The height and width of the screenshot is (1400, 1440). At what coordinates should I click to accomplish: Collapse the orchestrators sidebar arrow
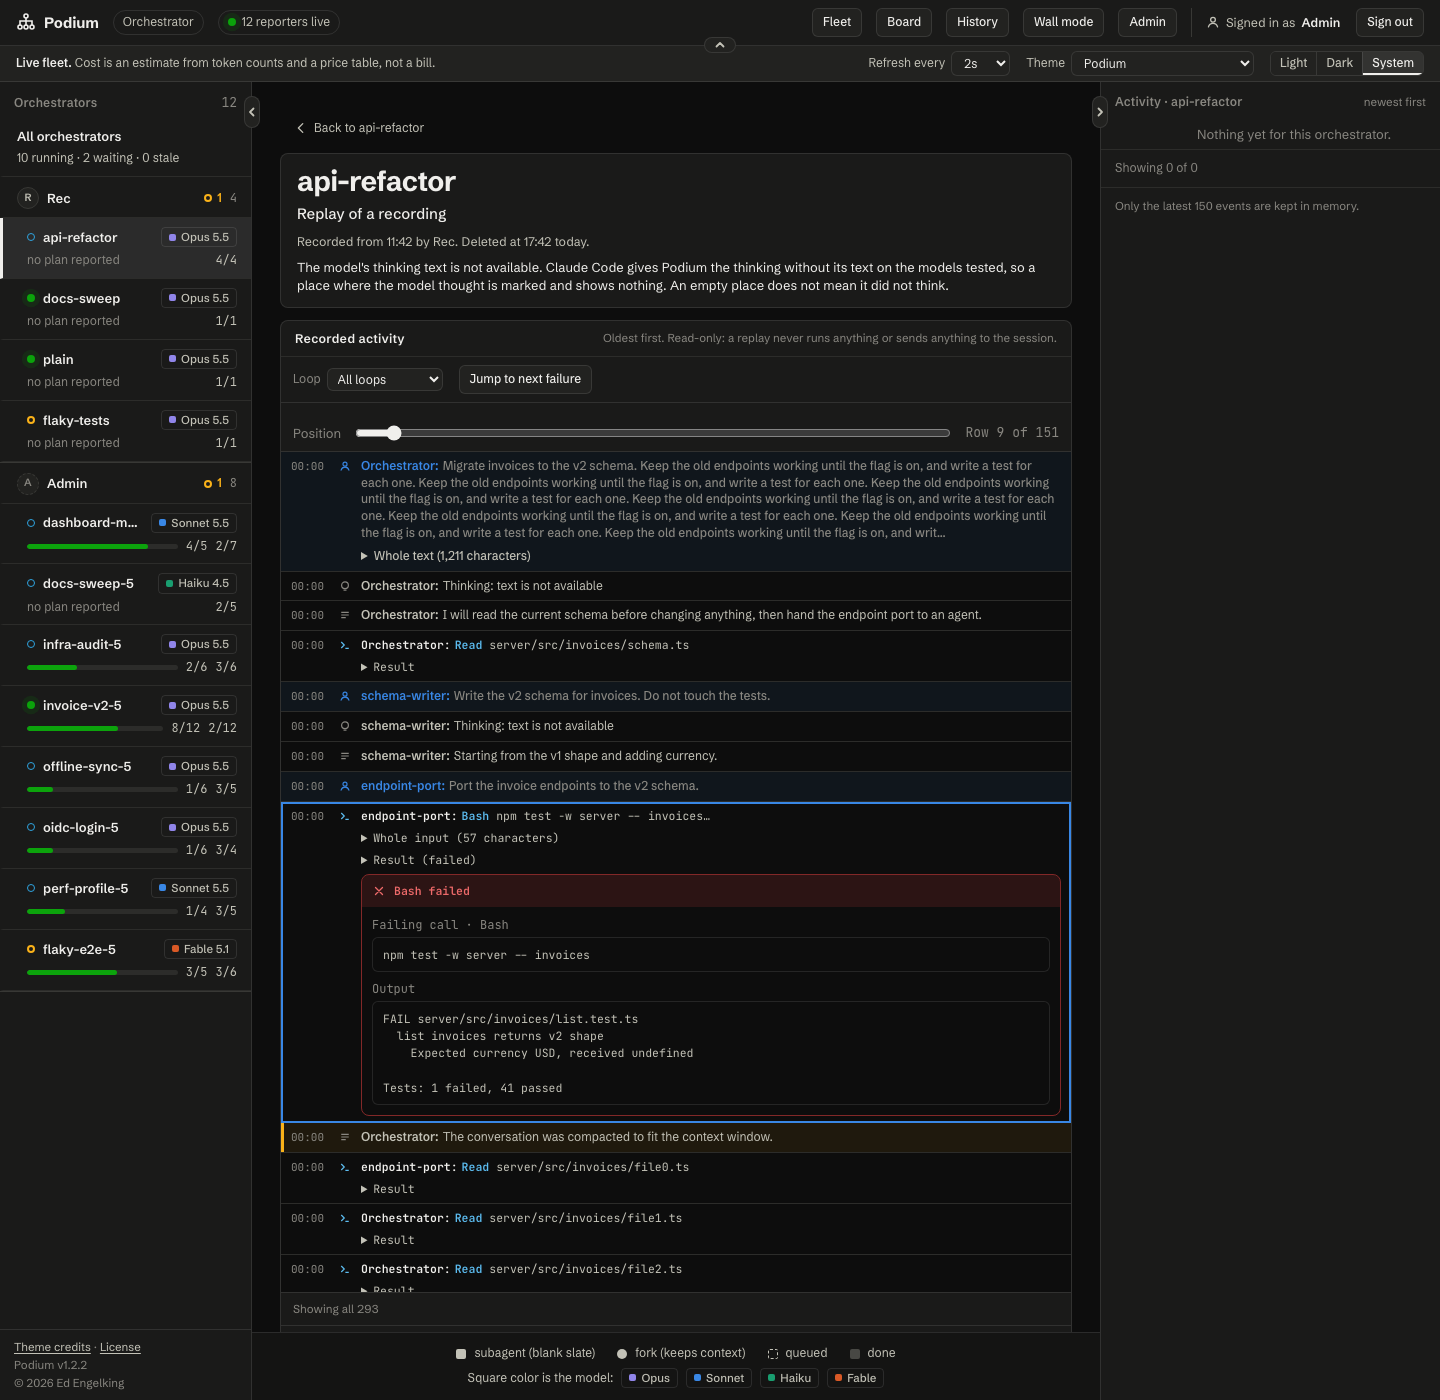252,112
